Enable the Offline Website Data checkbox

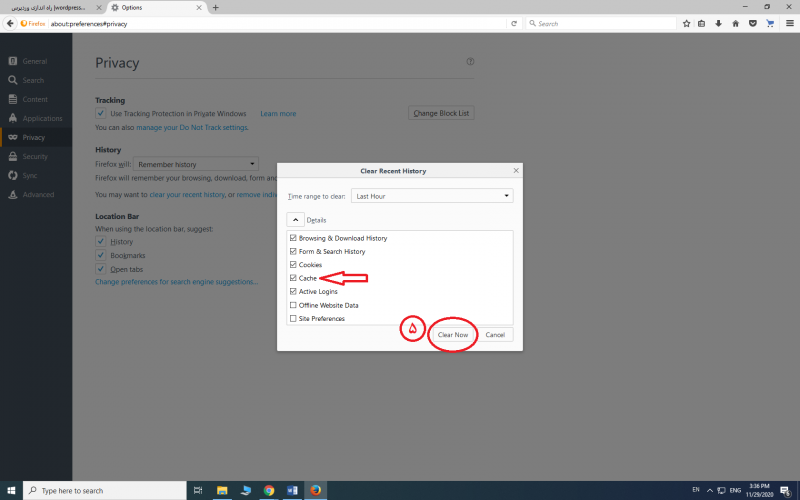click(293, 305)
